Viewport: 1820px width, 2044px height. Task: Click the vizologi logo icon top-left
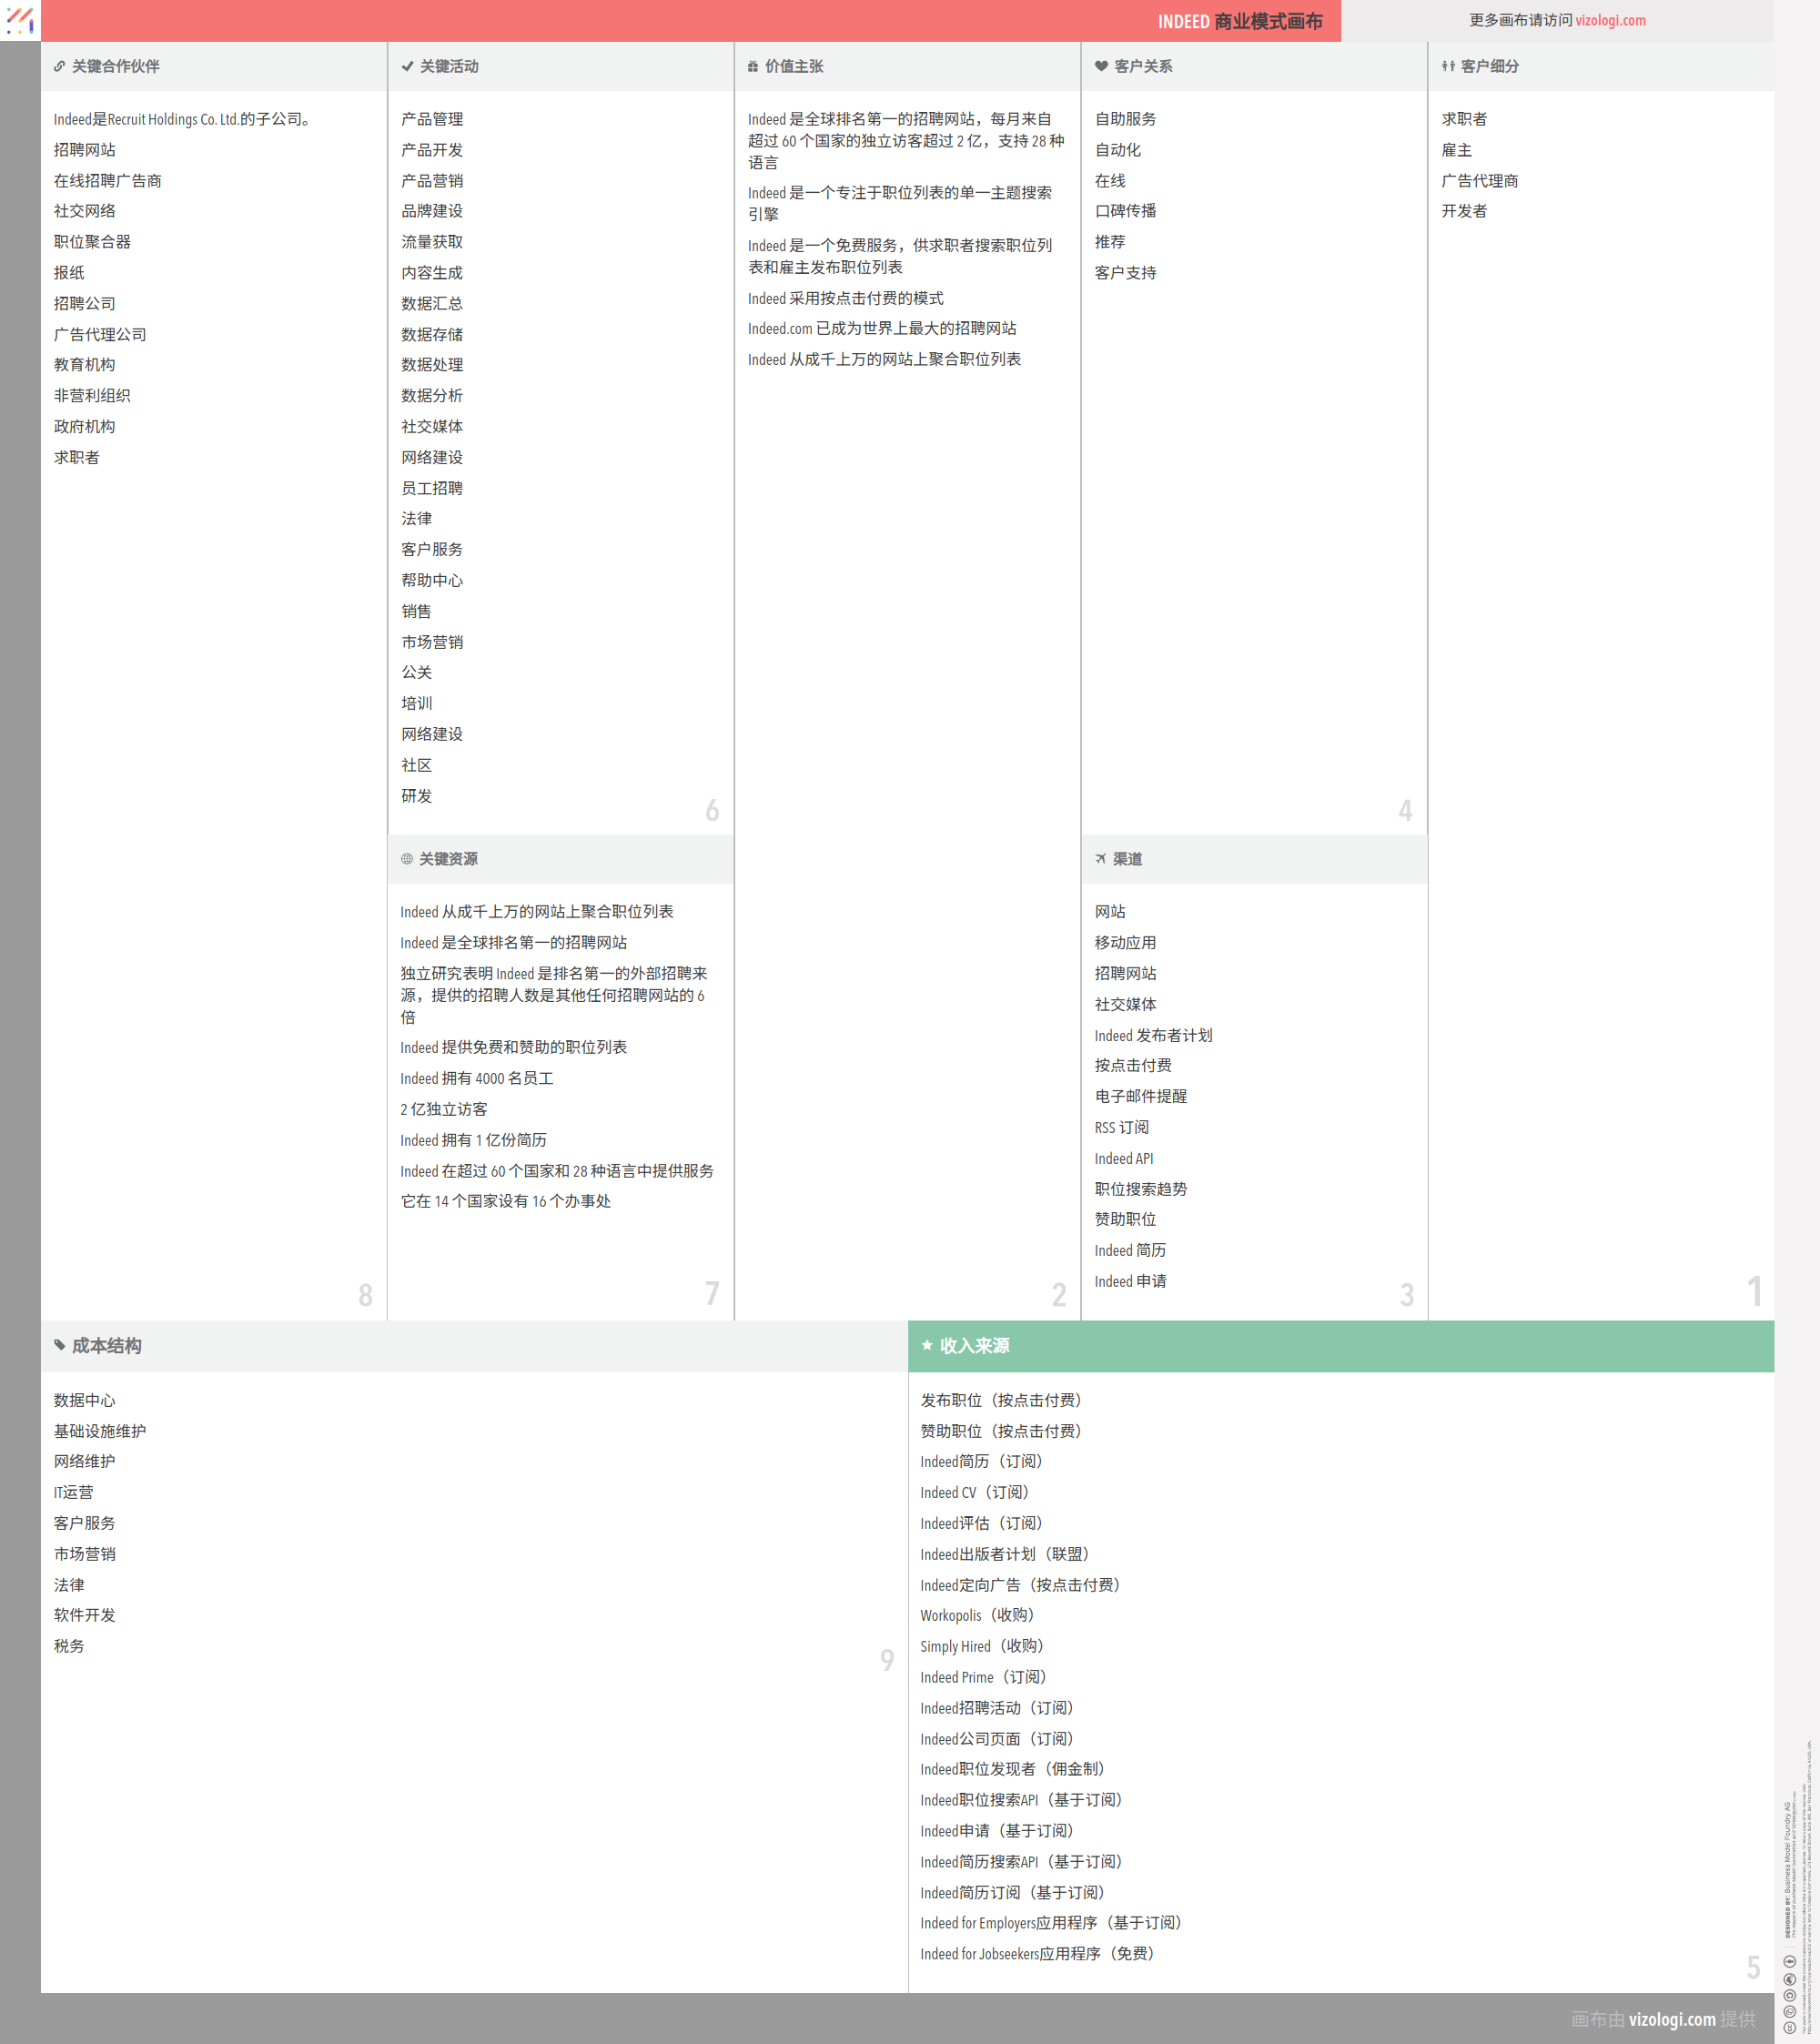(20, 20)
